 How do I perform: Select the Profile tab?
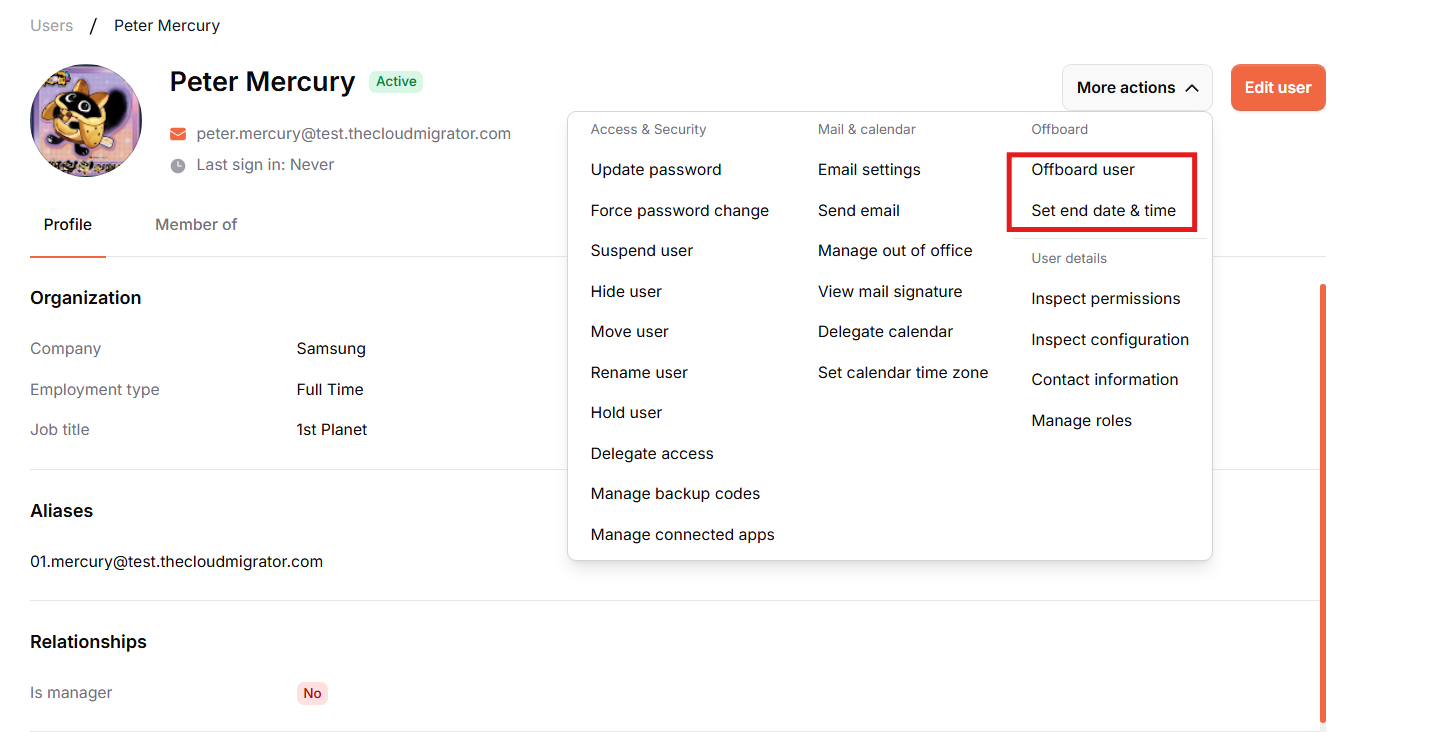pos(68,225)
